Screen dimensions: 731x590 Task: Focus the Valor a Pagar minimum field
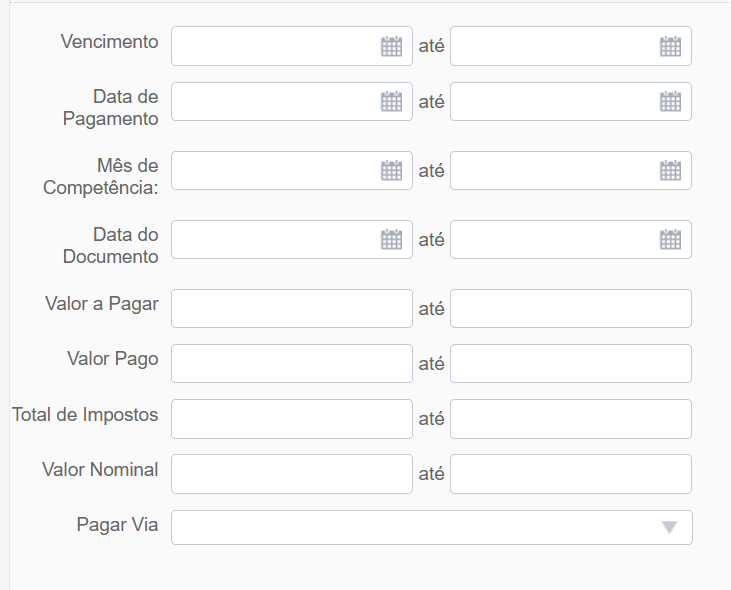[292, 309]
